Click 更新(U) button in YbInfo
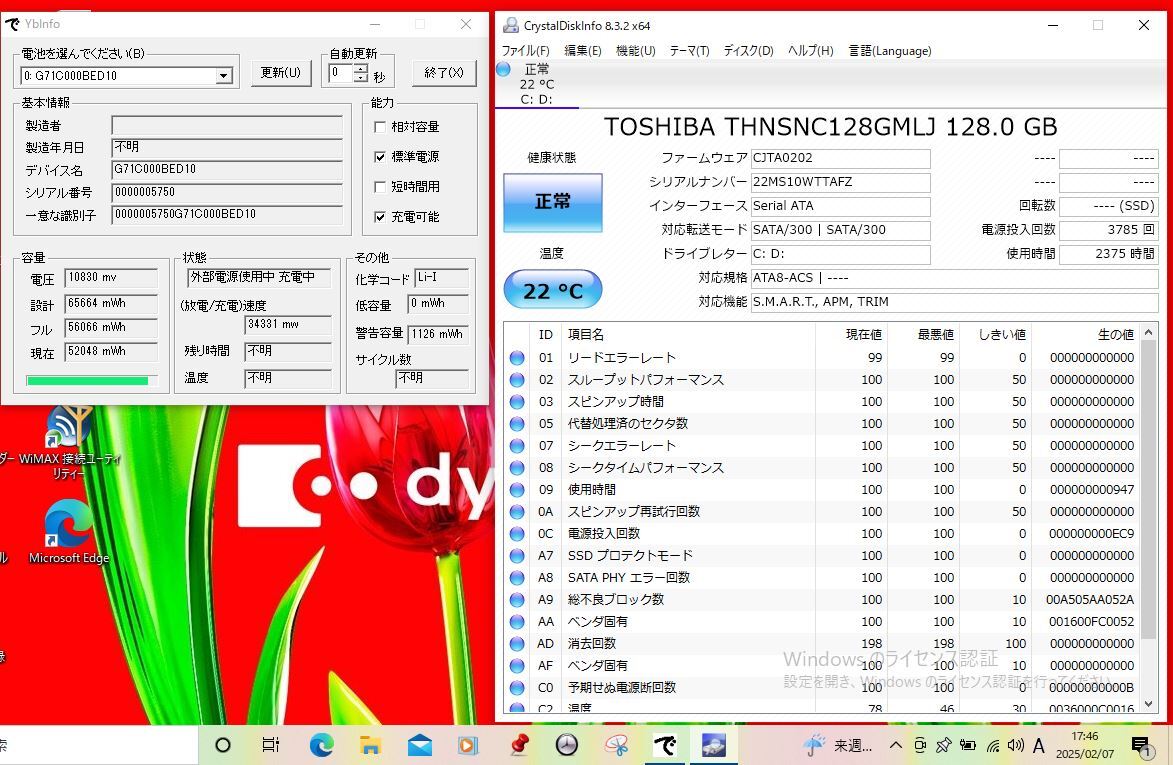Image resolution: width=1173 pixels, height=765 pixels. [x=281, y=73]
